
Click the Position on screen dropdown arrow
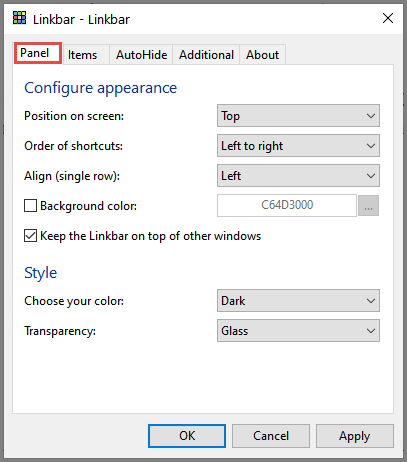click(371, 116)
